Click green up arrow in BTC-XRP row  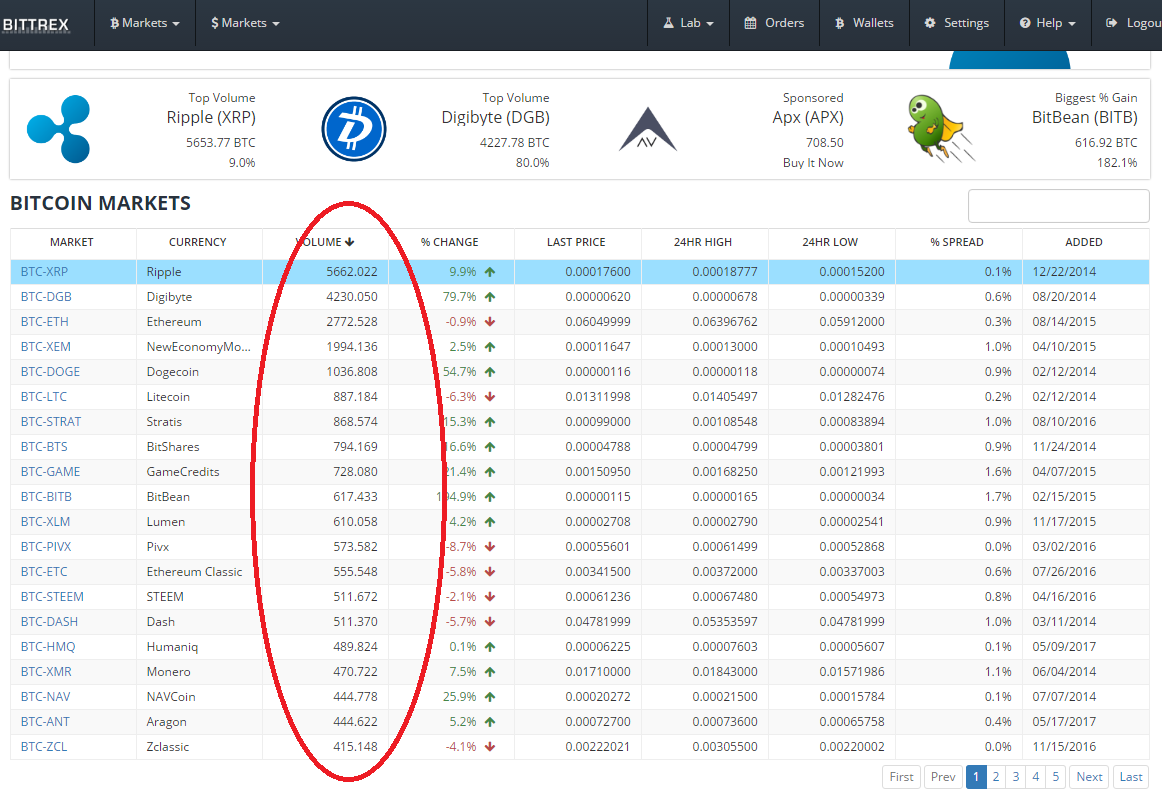[x=490, y=272]
